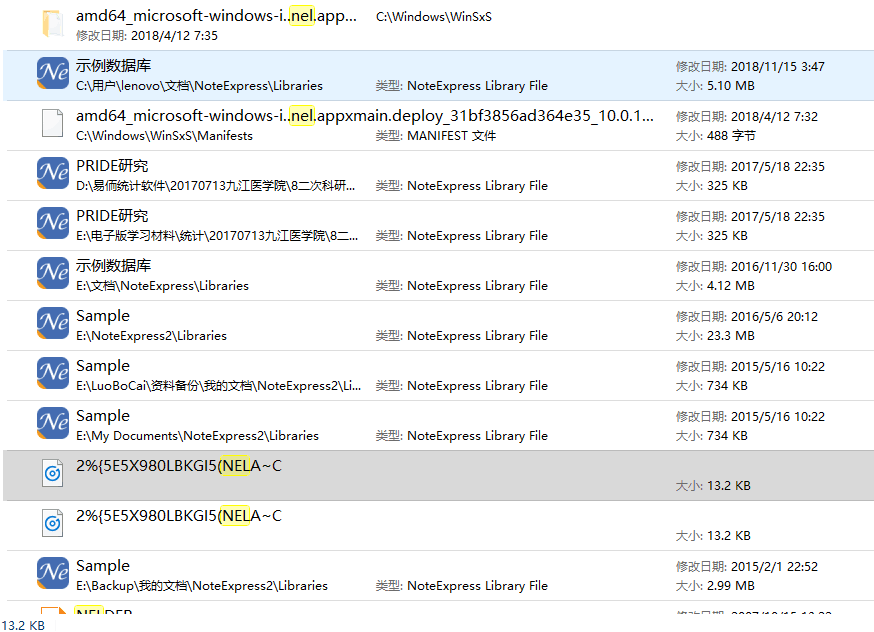Click path E:\文档\NoteExpress\Libraries
Viewport: 874px width, 632px height.
[162, 286]
